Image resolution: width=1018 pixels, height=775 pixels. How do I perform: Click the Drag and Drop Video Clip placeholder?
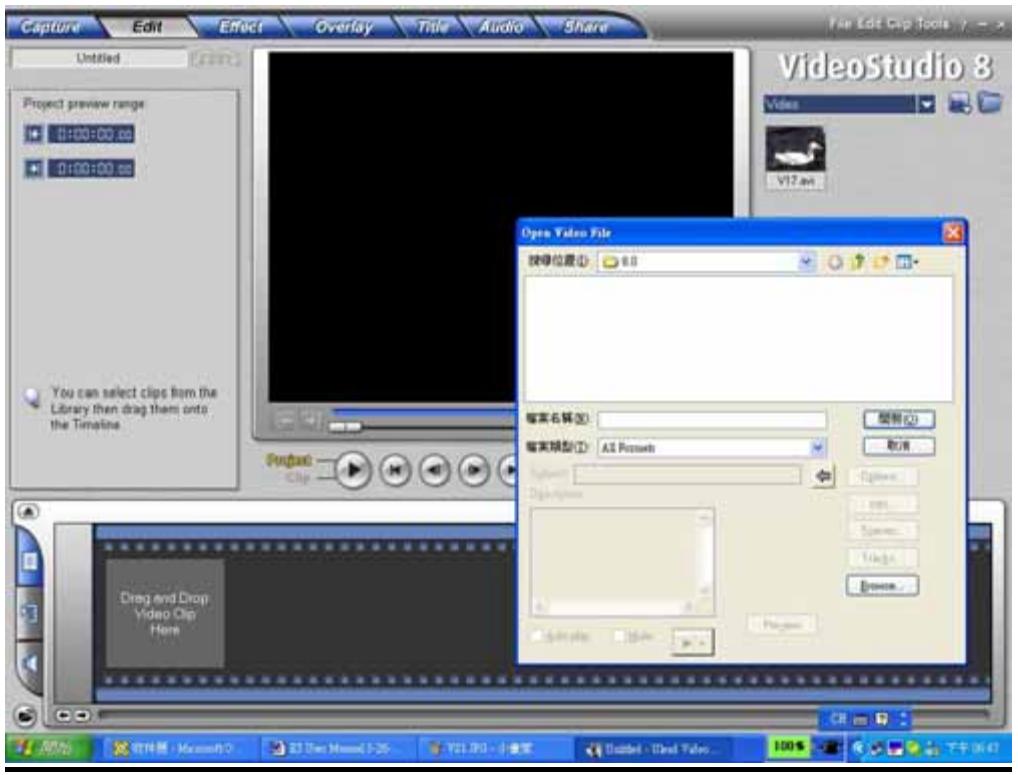165,613
